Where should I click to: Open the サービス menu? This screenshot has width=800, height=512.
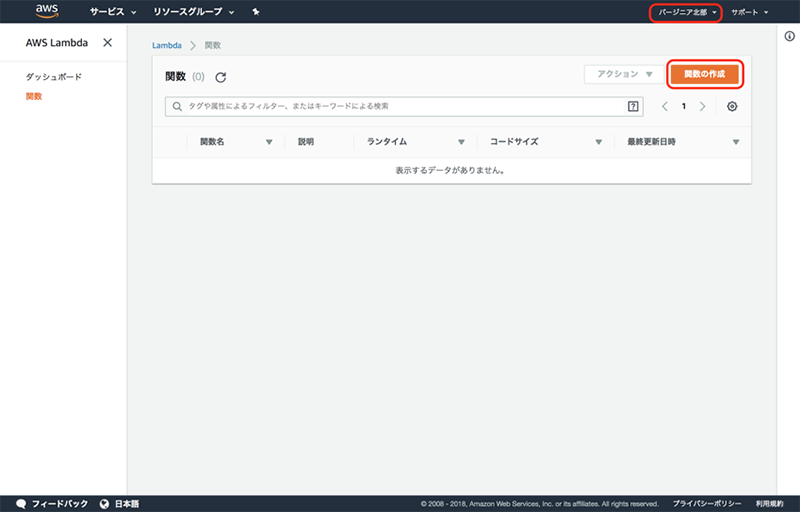coord(113,12)
